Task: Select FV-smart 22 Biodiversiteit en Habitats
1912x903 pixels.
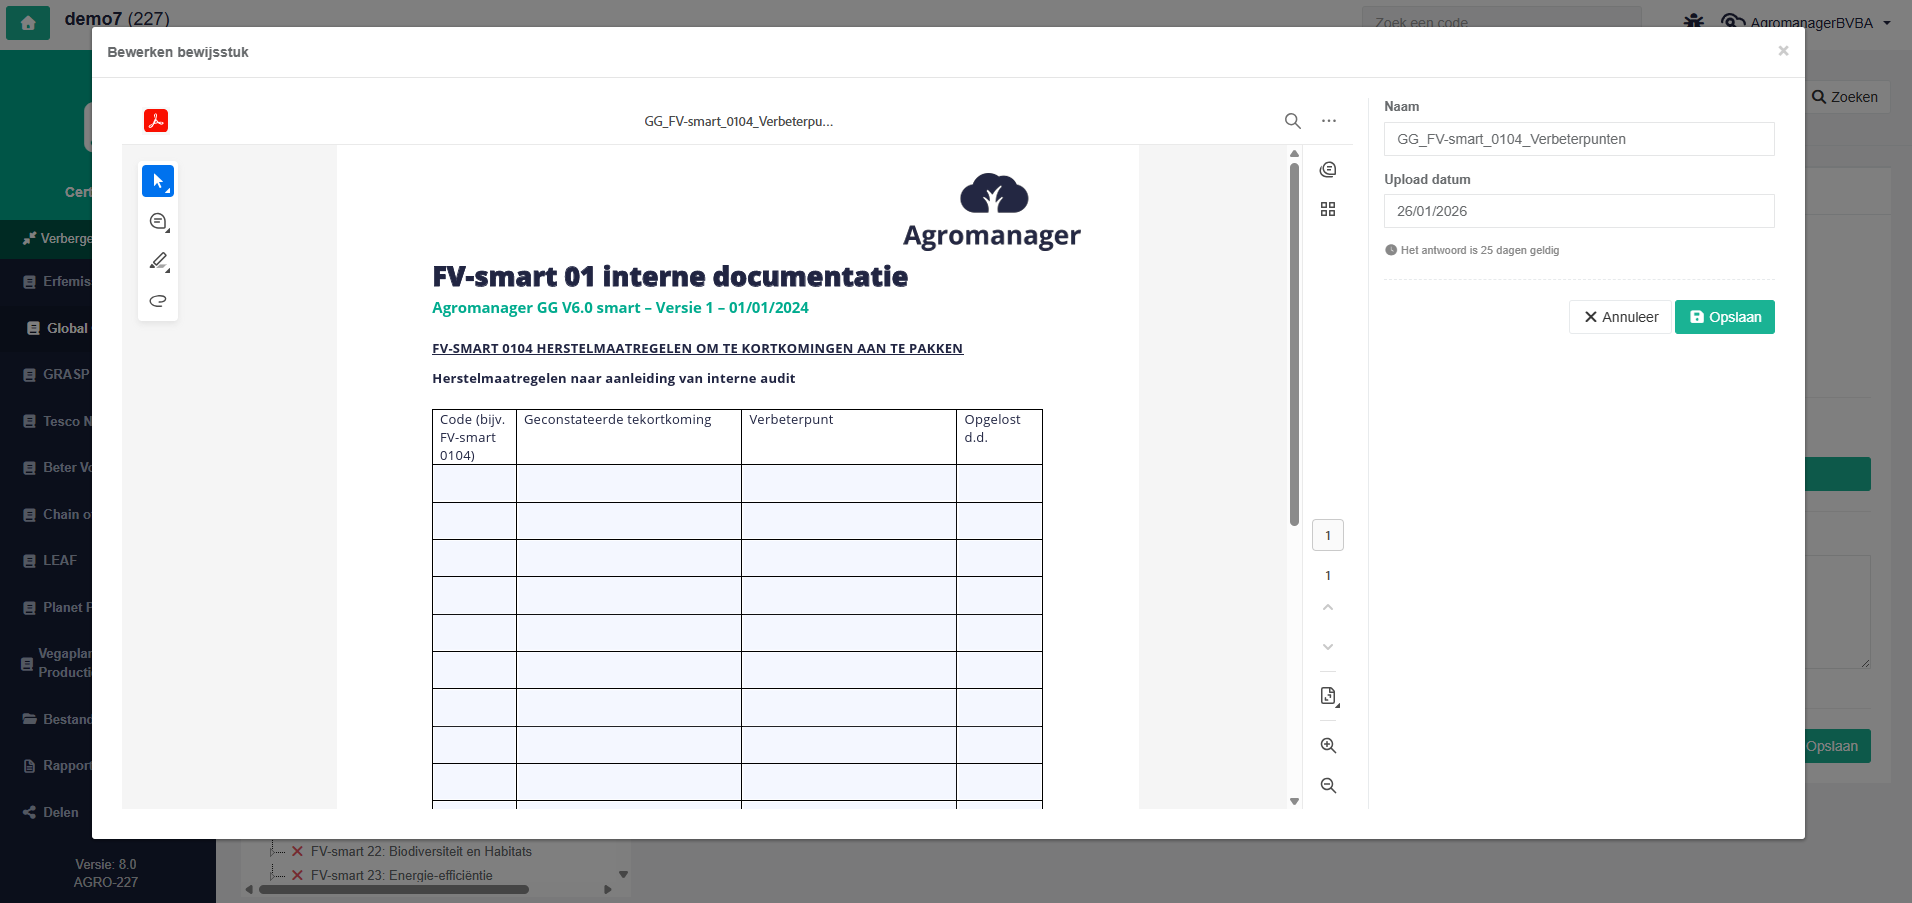Action: tap(421, 852)
